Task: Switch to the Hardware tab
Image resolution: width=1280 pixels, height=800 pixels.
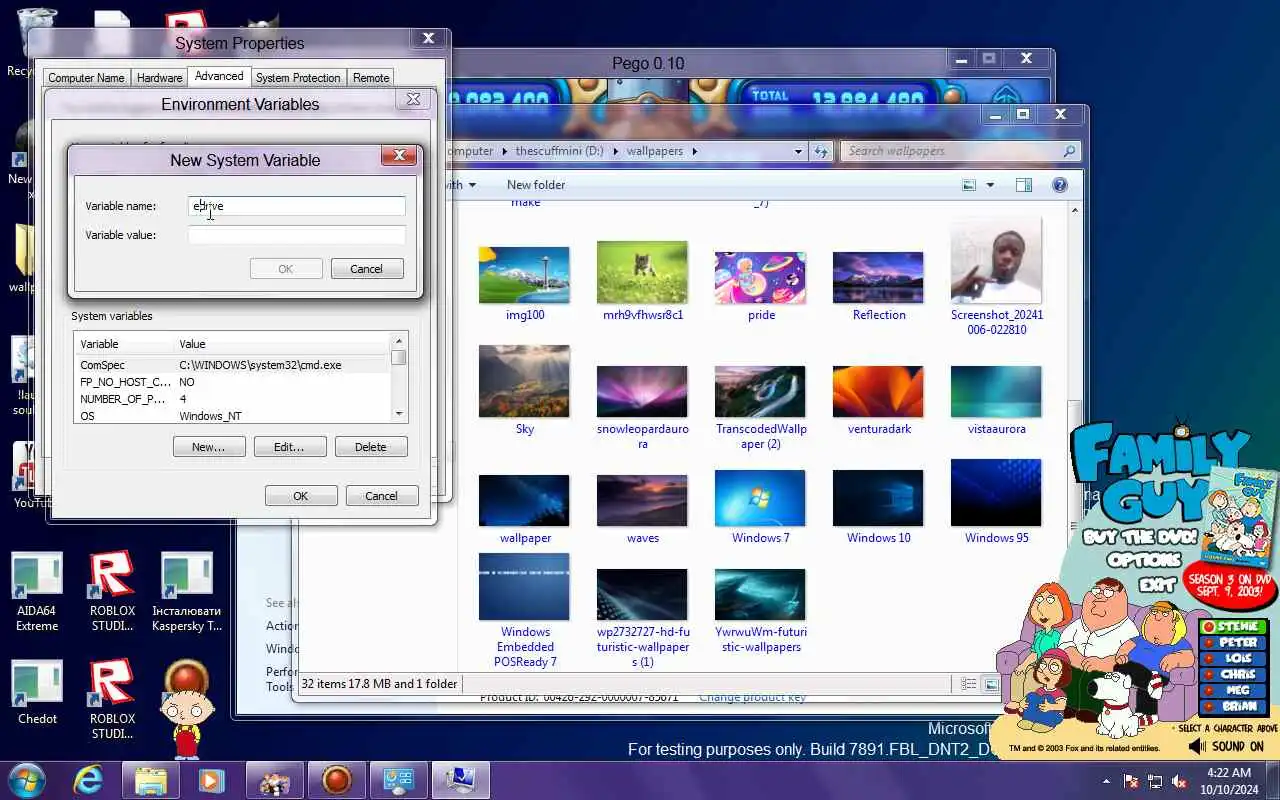Action: (x=160, y=78)
